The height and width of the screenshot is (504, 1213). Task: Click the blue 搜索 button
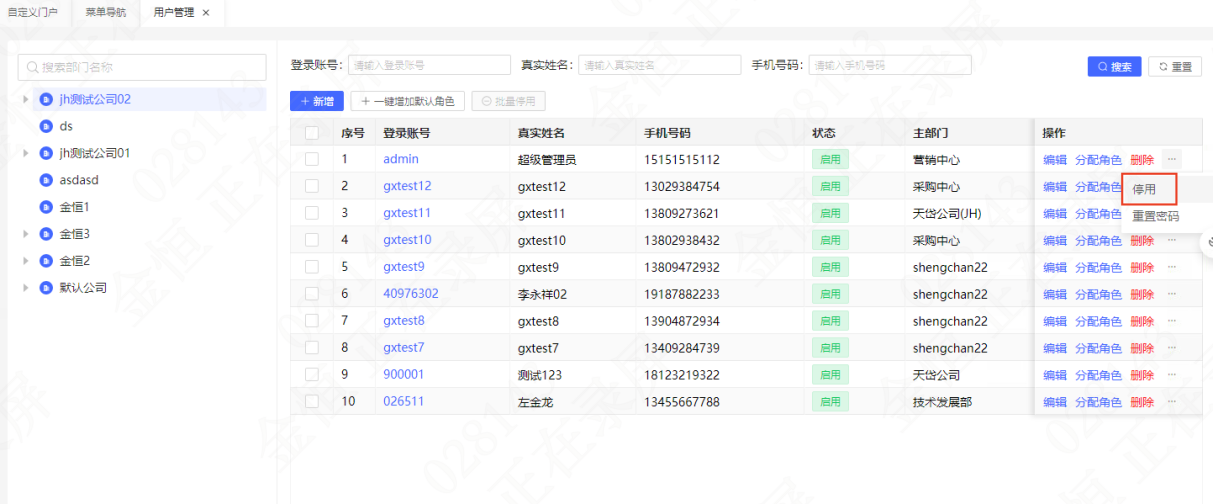[x=1114, y=67]
